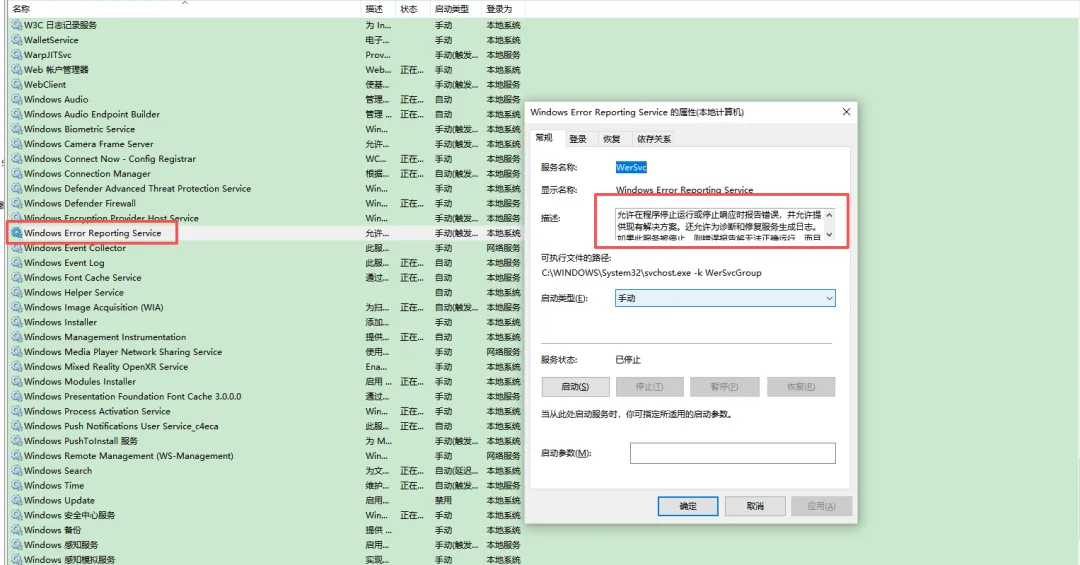Click gear icon of Windows PushToInstall 服务
1080x565 pixels.
pos(17,441)
